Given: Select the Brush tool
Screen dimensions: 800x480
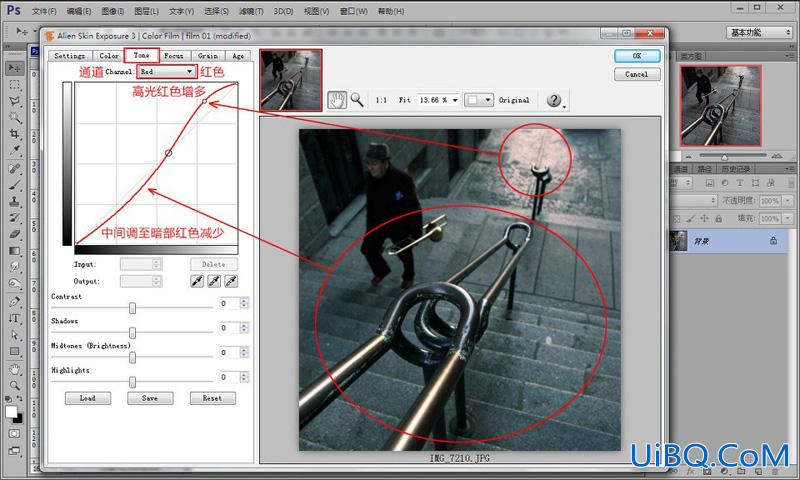Looking at the screenshot, I should coord(14,185).
